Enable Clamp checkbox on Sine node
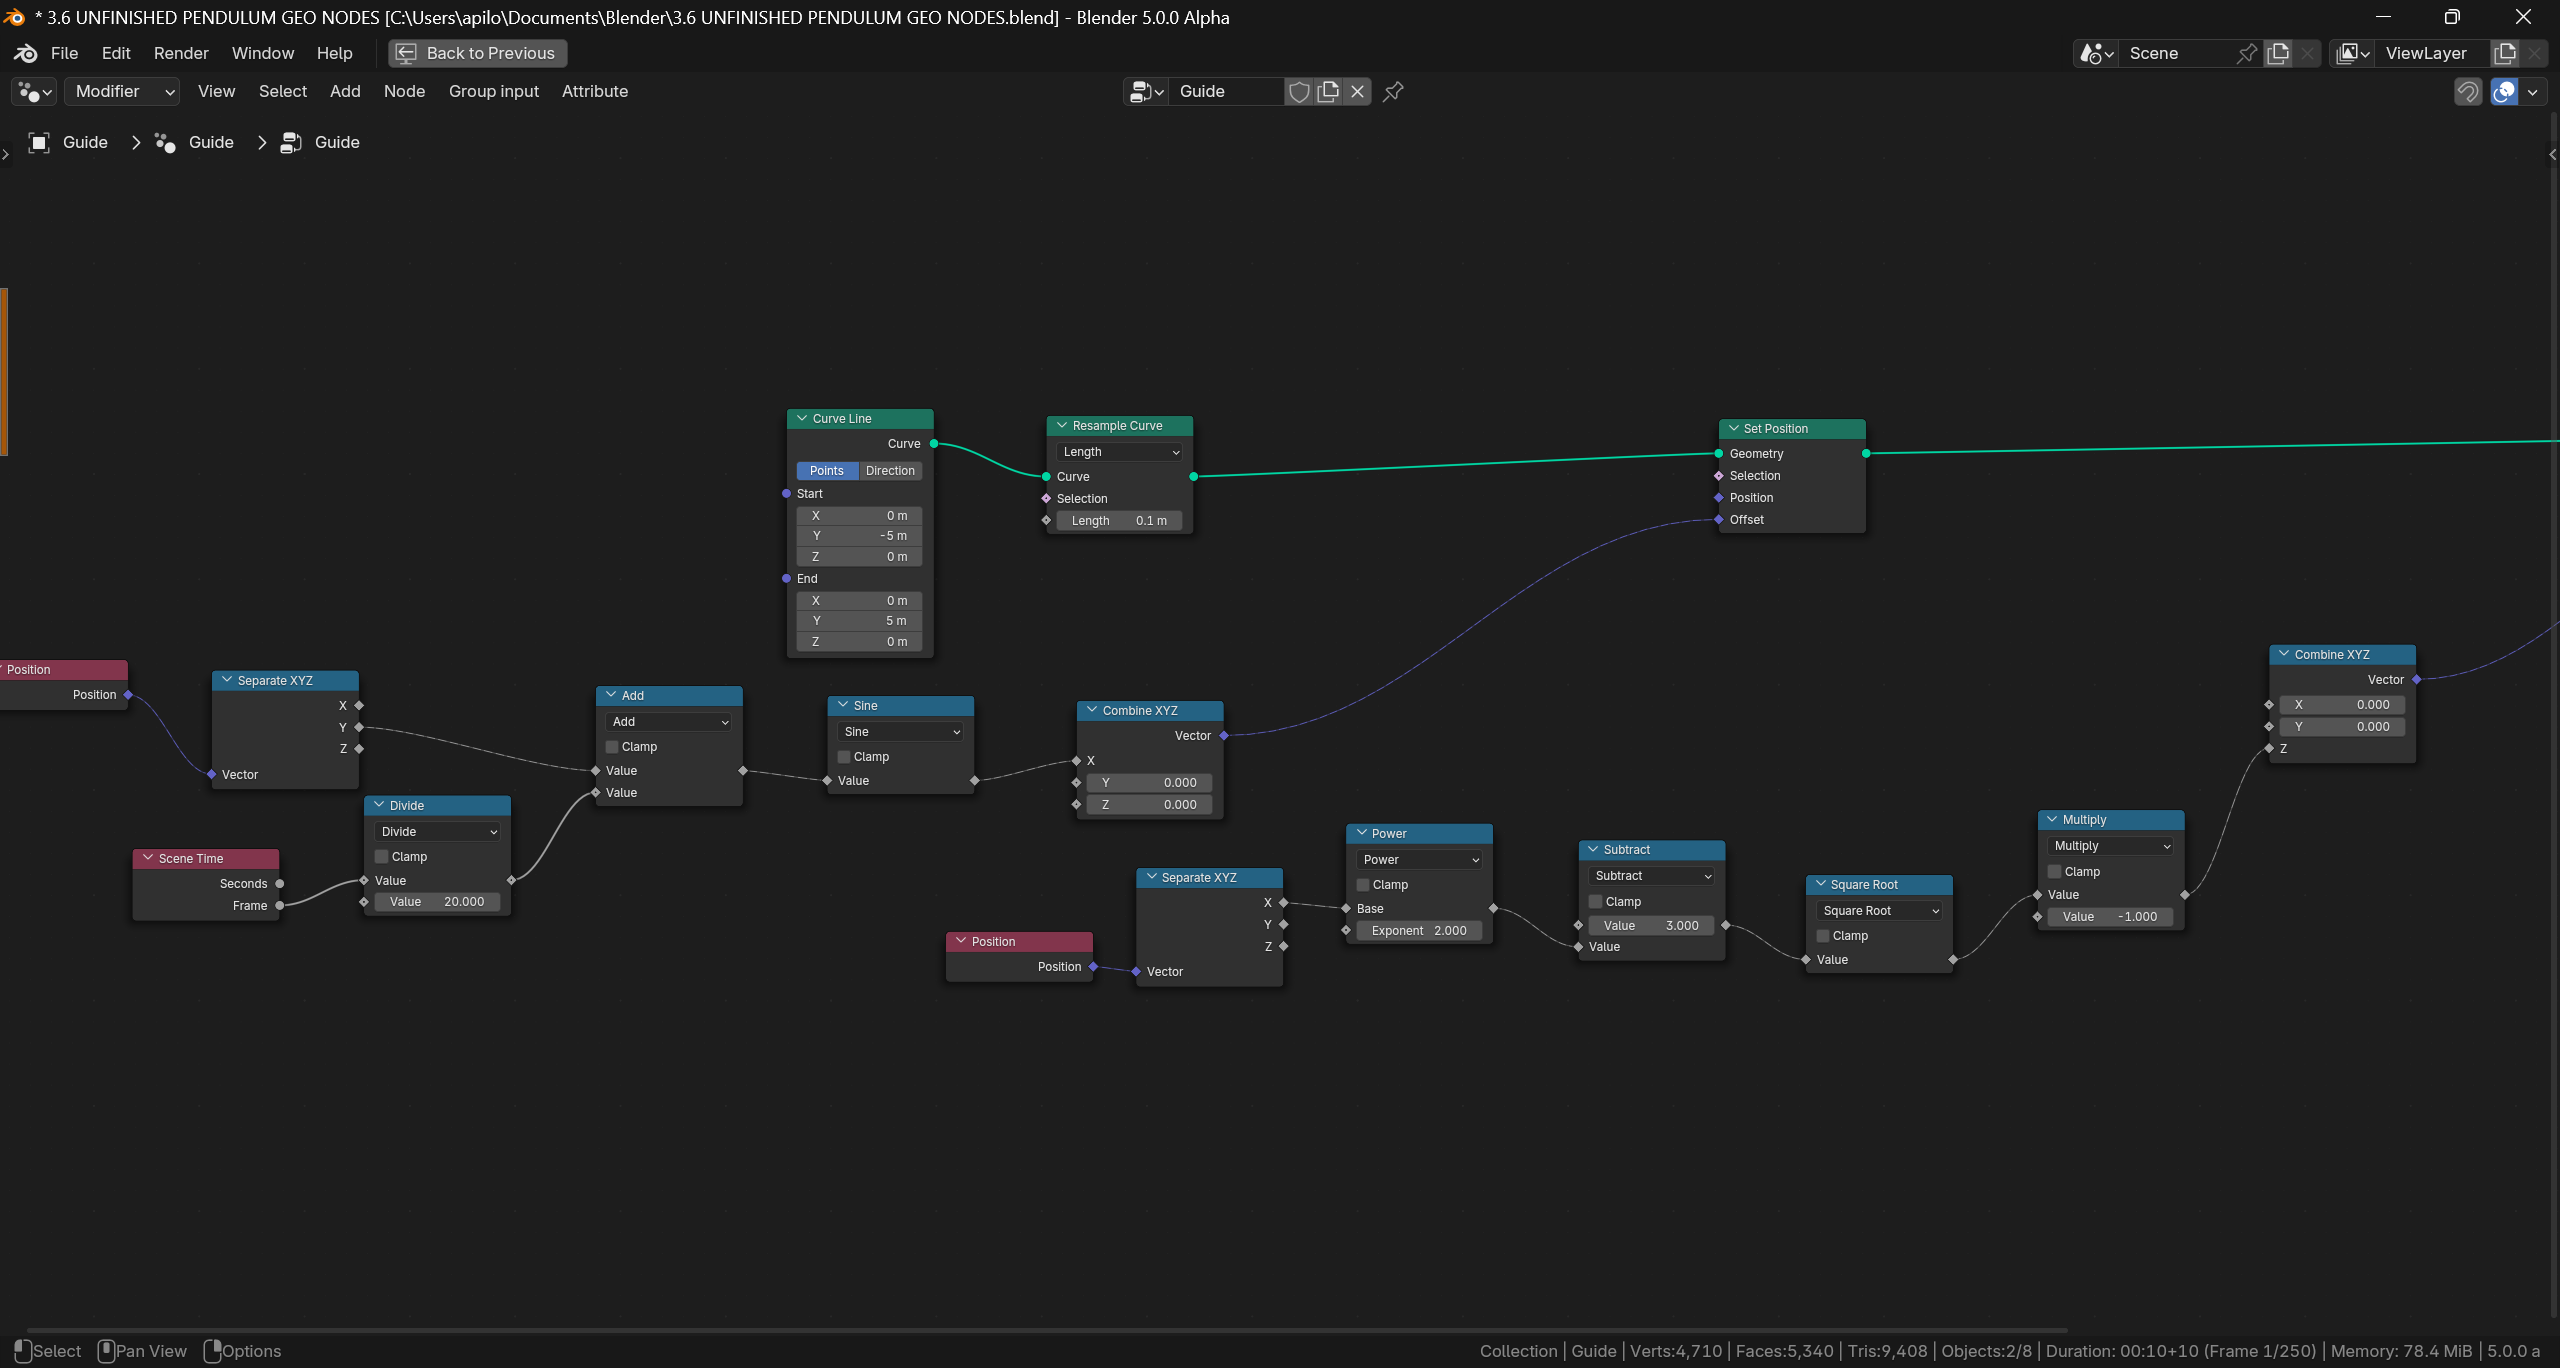 point(844,757)
